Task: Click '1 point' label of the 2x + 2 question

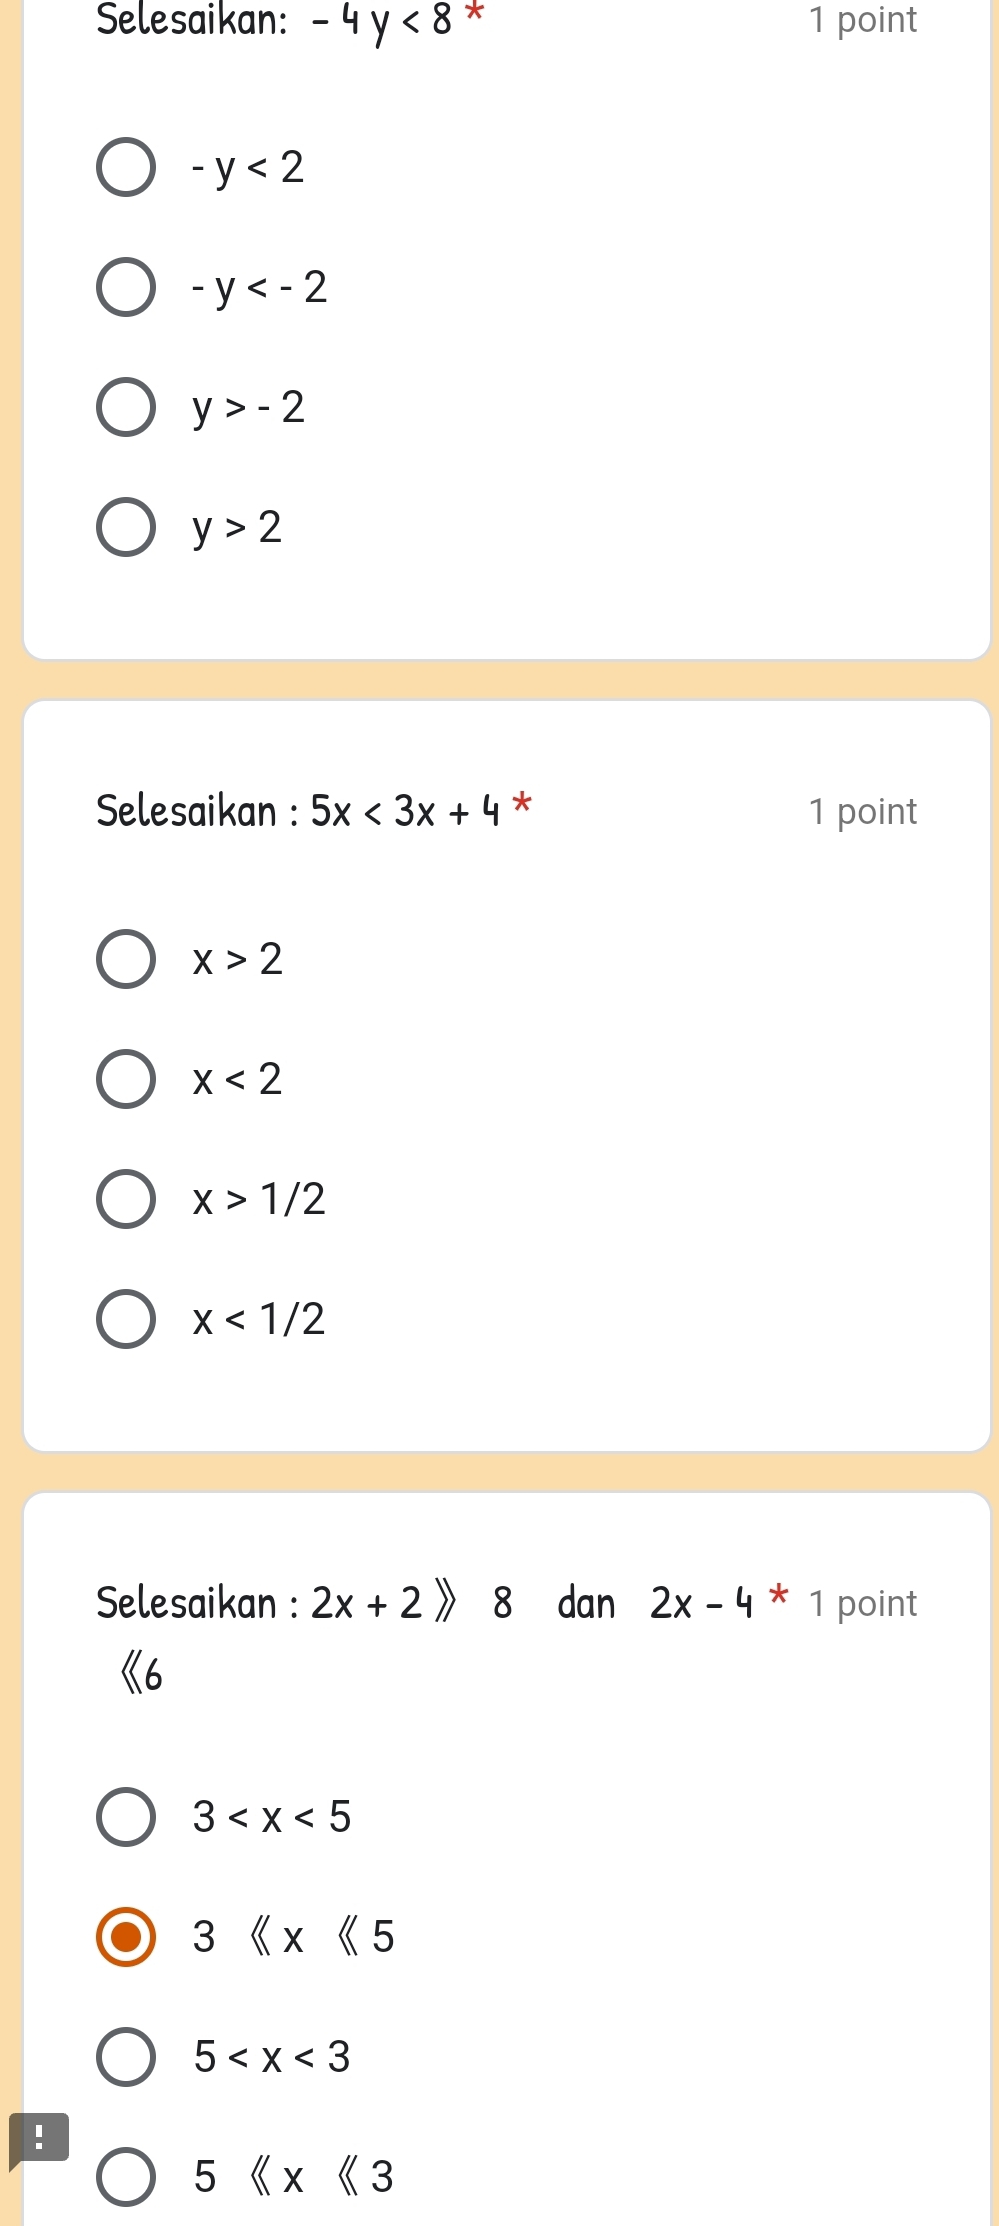Action: [862, 1604]
